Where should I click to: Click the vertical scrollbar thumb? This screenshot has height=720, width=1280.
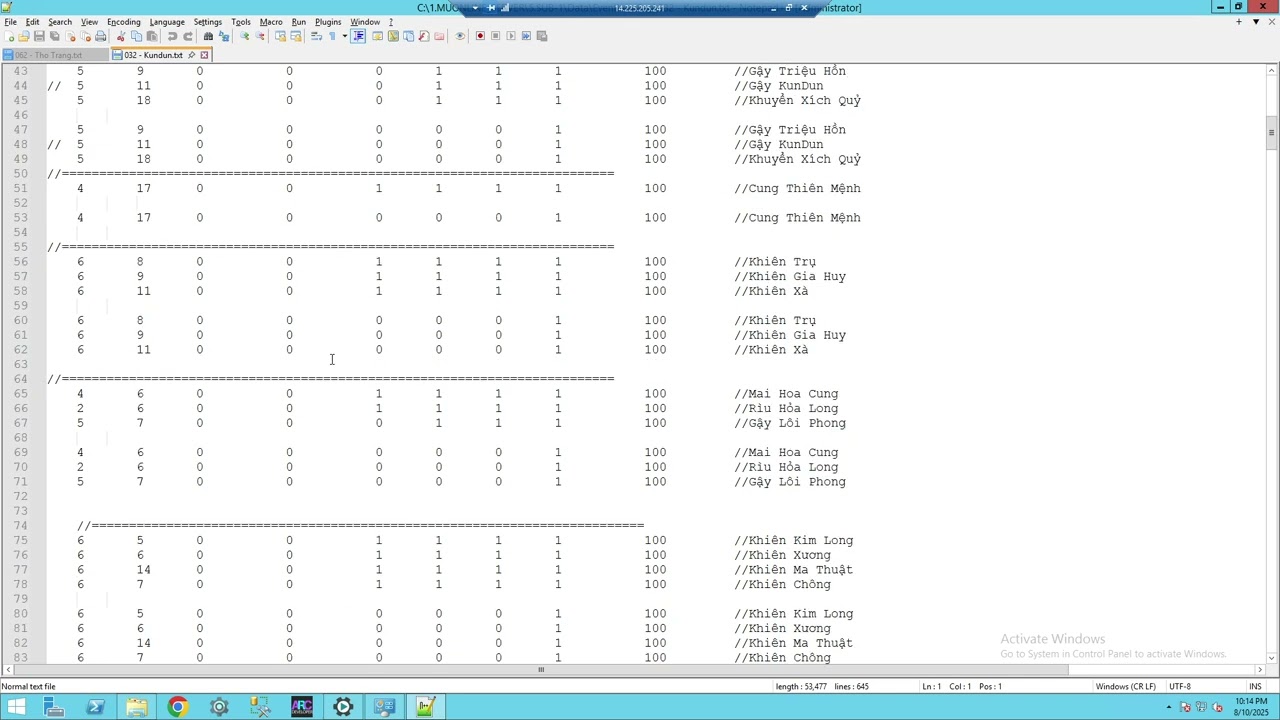1272,133
